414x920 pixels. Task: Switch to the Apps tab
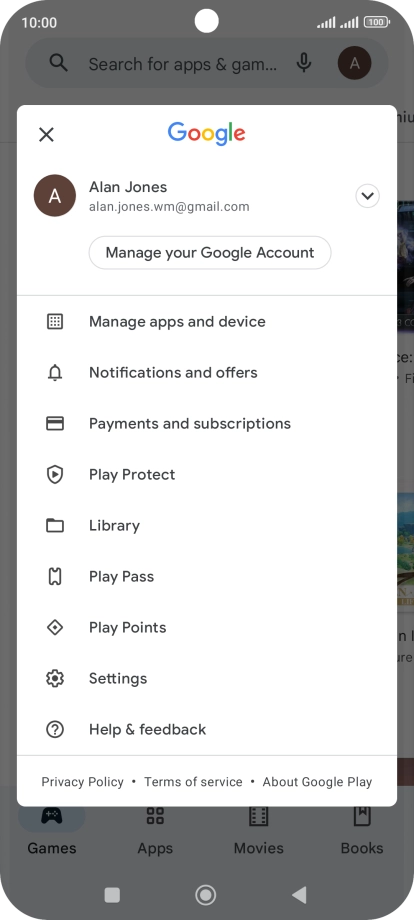point(155,830)
